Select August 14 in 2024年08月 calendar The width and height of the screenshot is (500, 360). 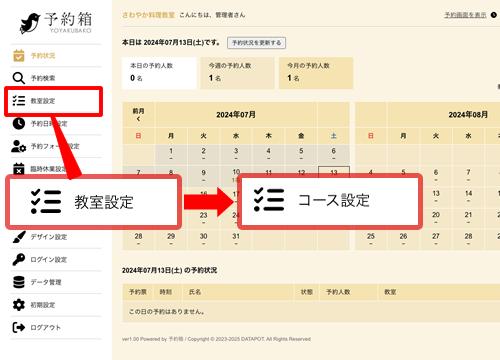(468, 197)
